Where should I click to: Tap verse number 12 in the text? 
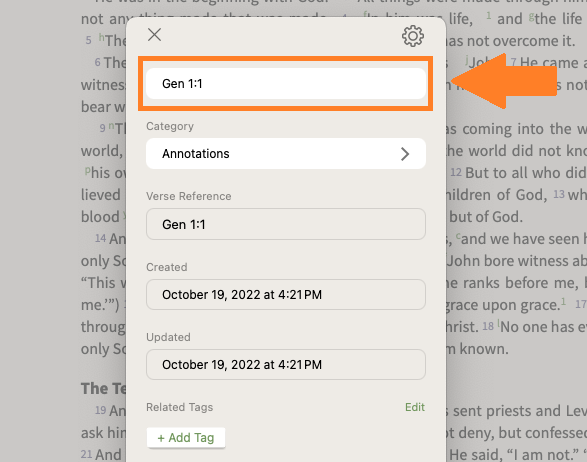[456, 173]
